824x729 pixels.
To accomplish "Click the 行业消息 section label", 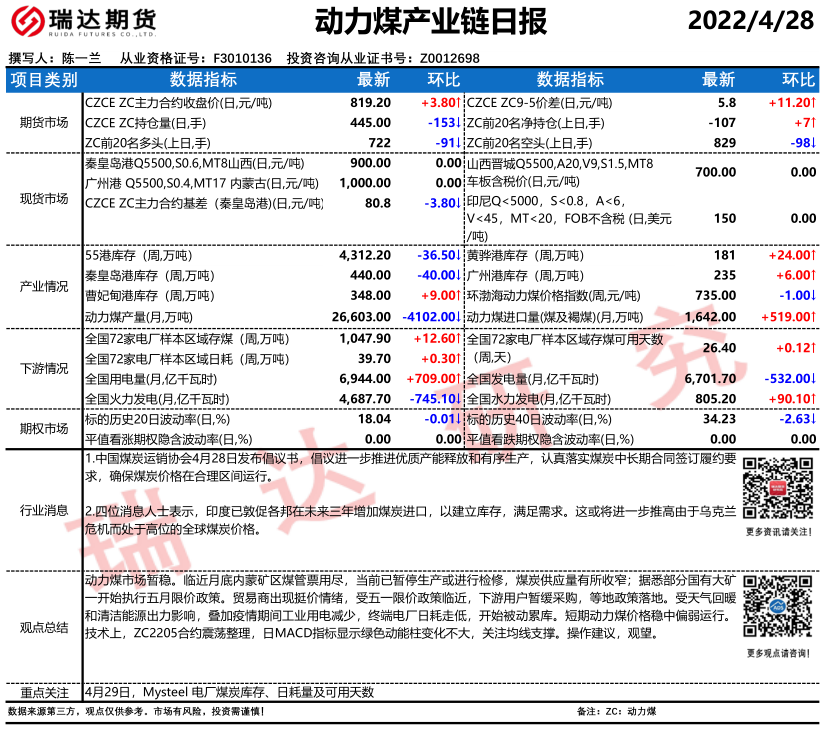I will [x=44, y=510].
